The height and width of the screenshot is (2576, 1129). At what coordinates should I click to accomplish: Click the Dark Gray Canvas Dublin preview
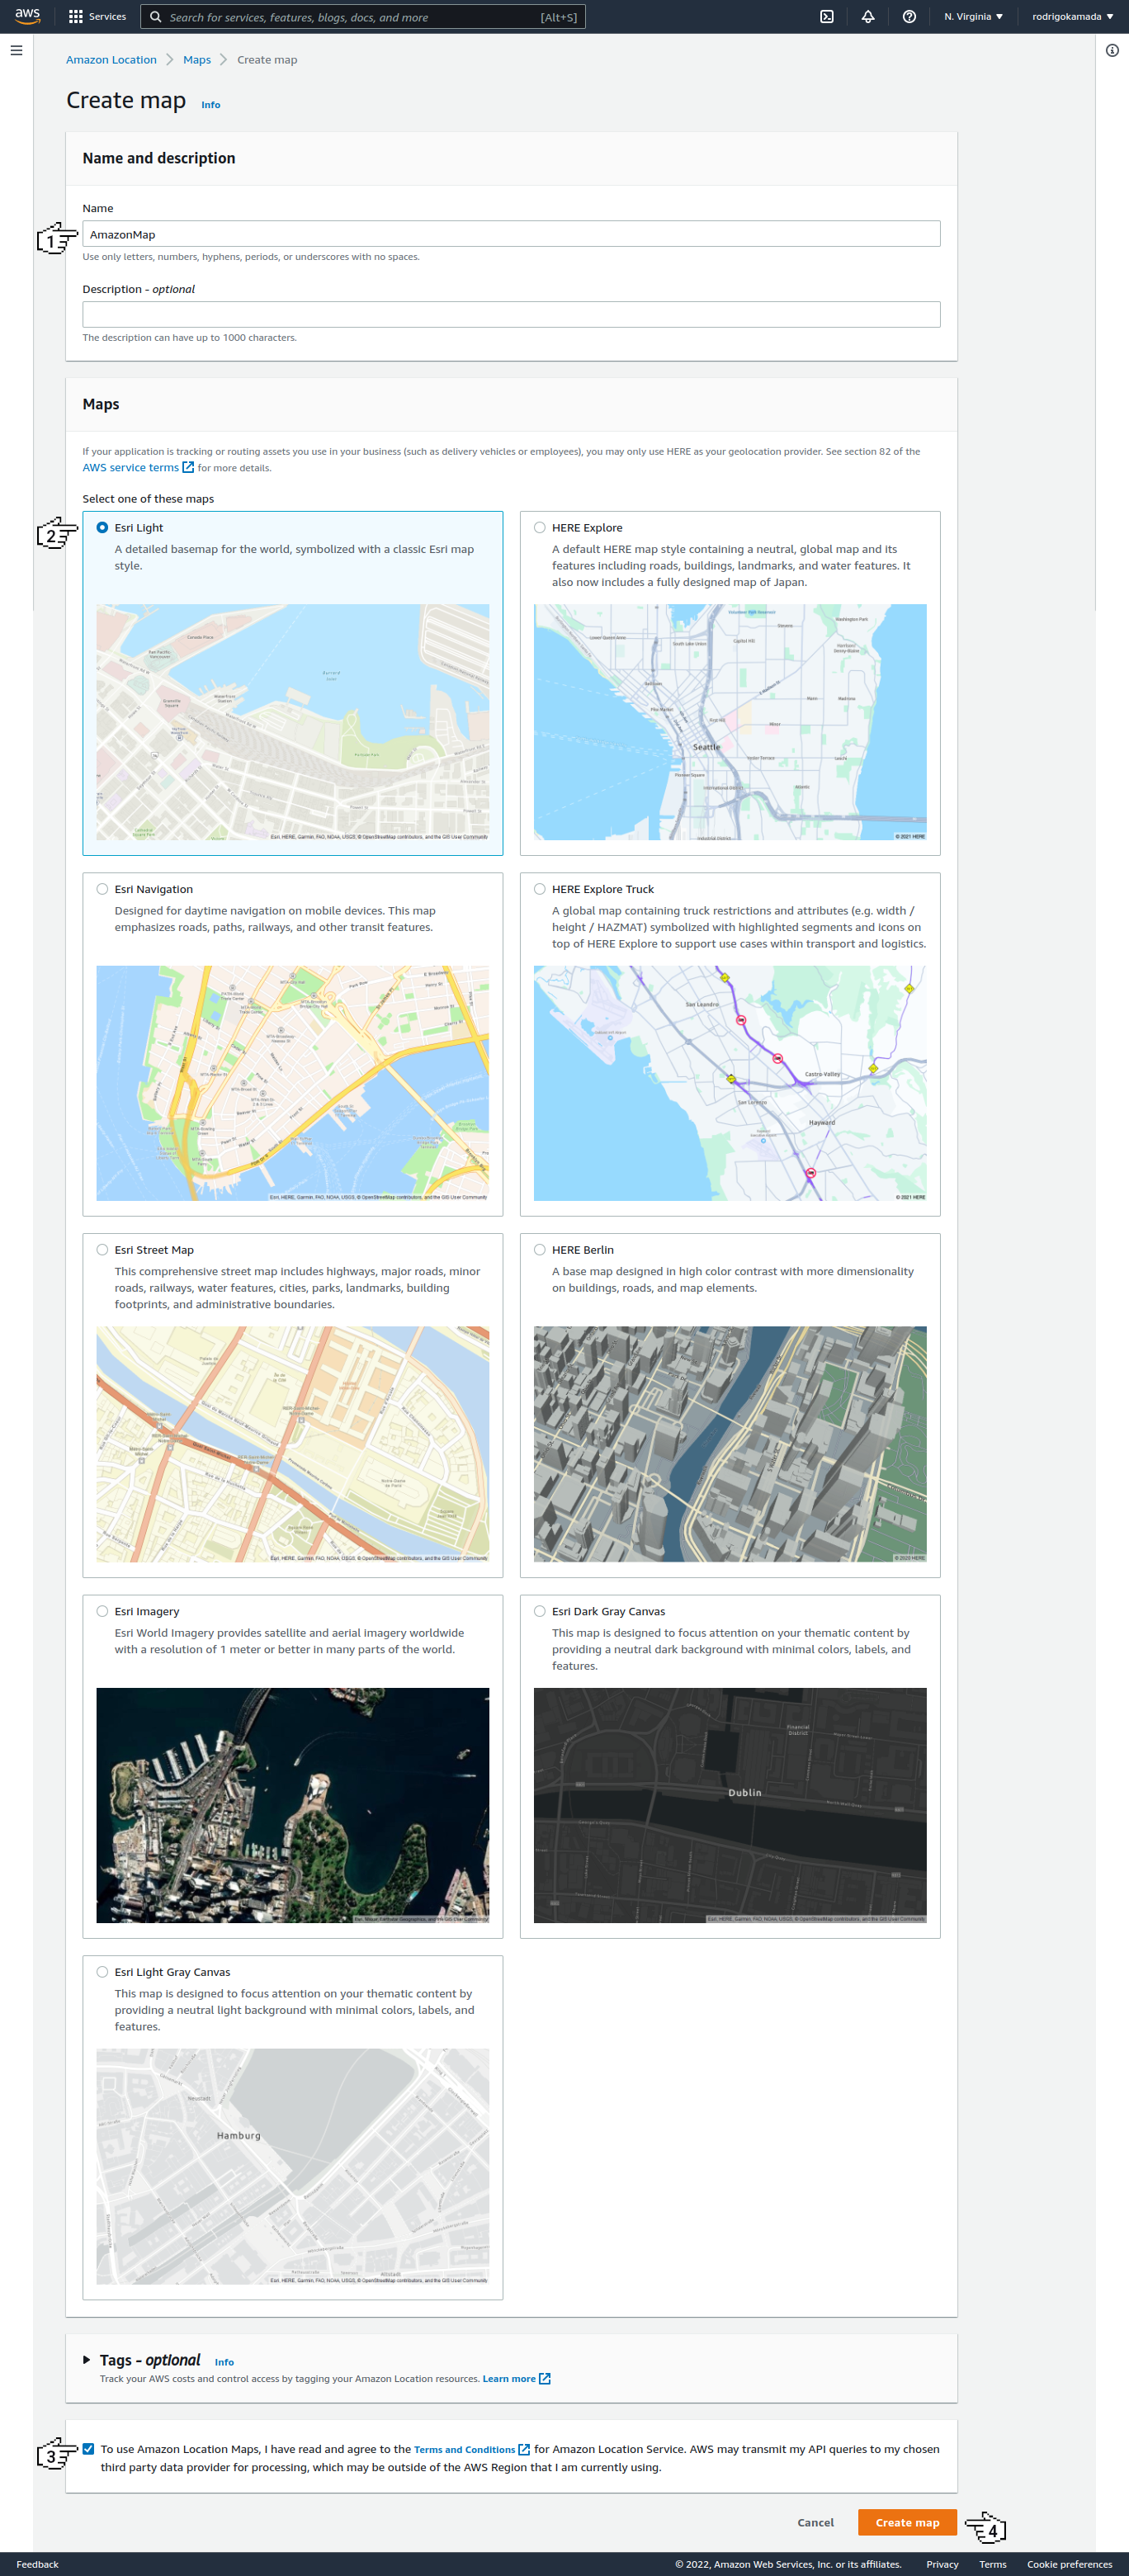730,1805
